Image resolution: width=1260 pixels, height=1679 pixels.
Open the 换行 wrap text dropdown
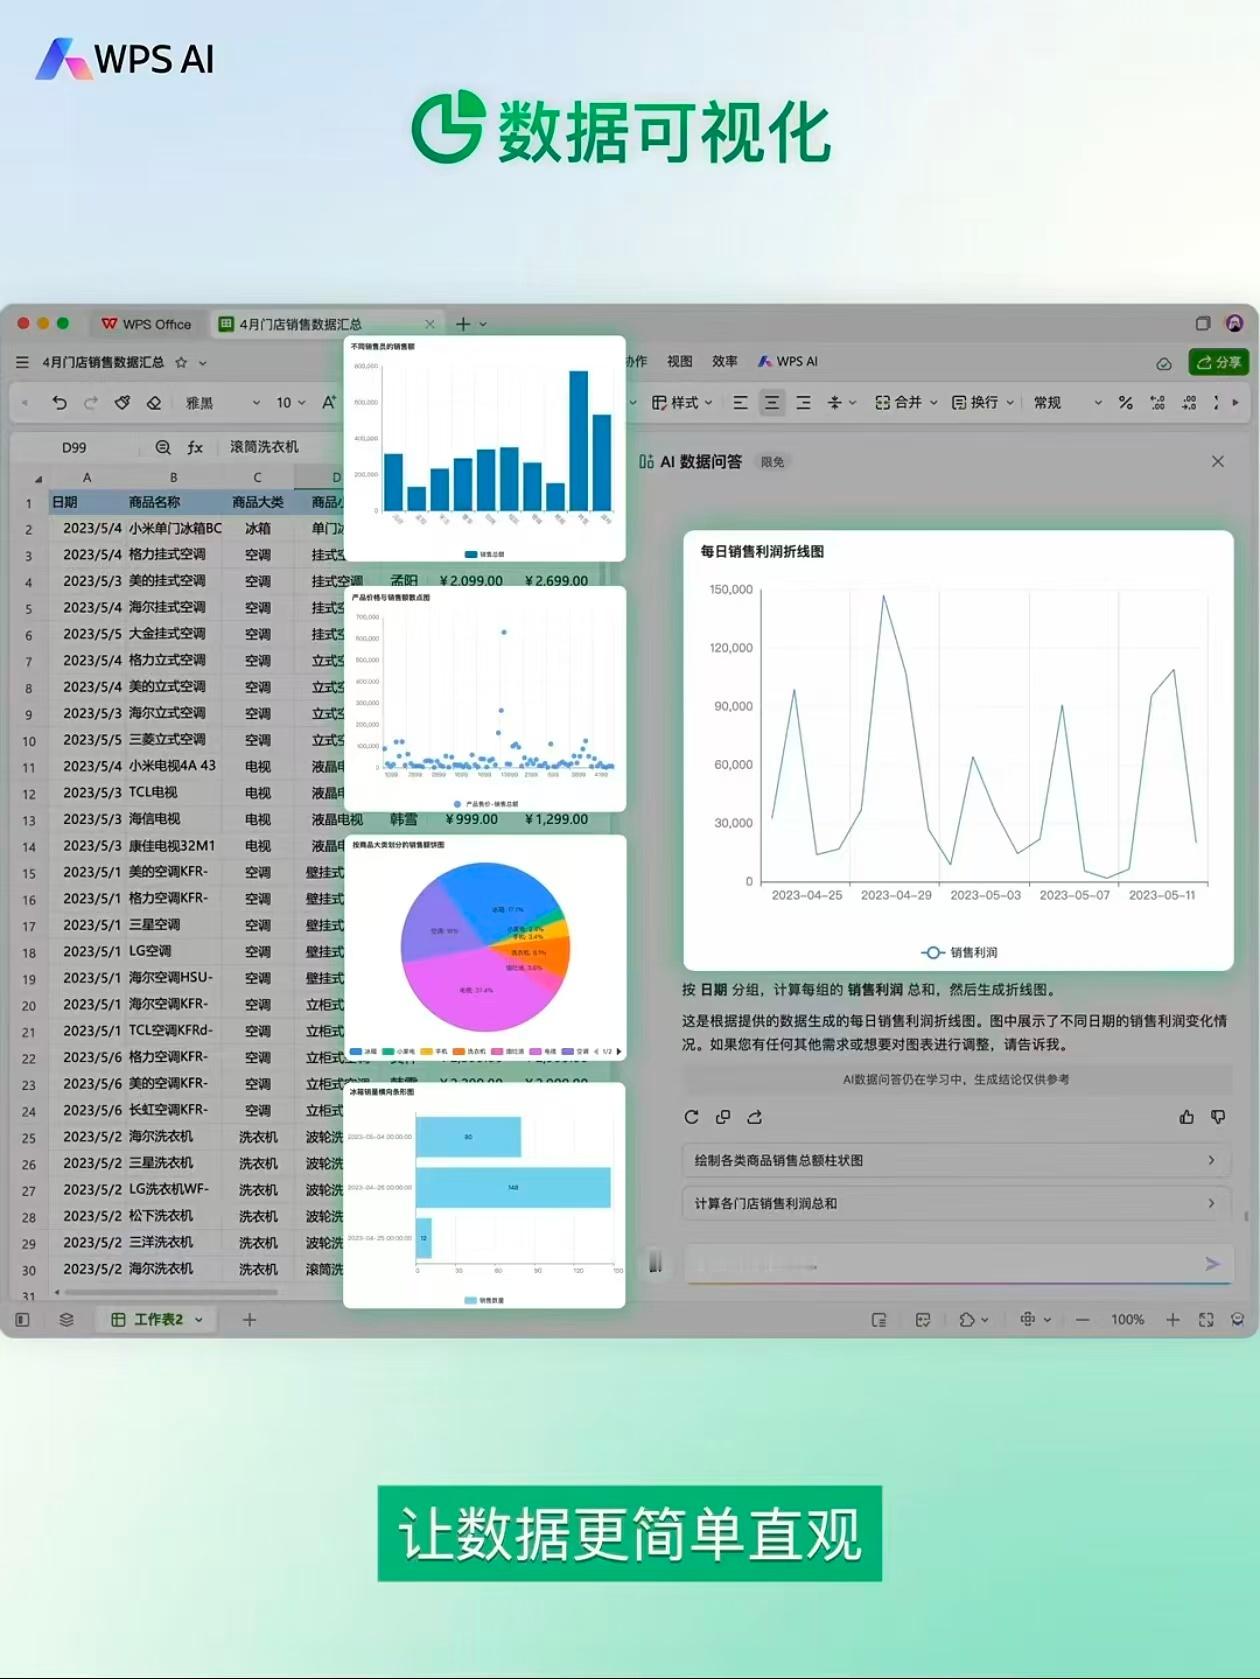[982, 402]
